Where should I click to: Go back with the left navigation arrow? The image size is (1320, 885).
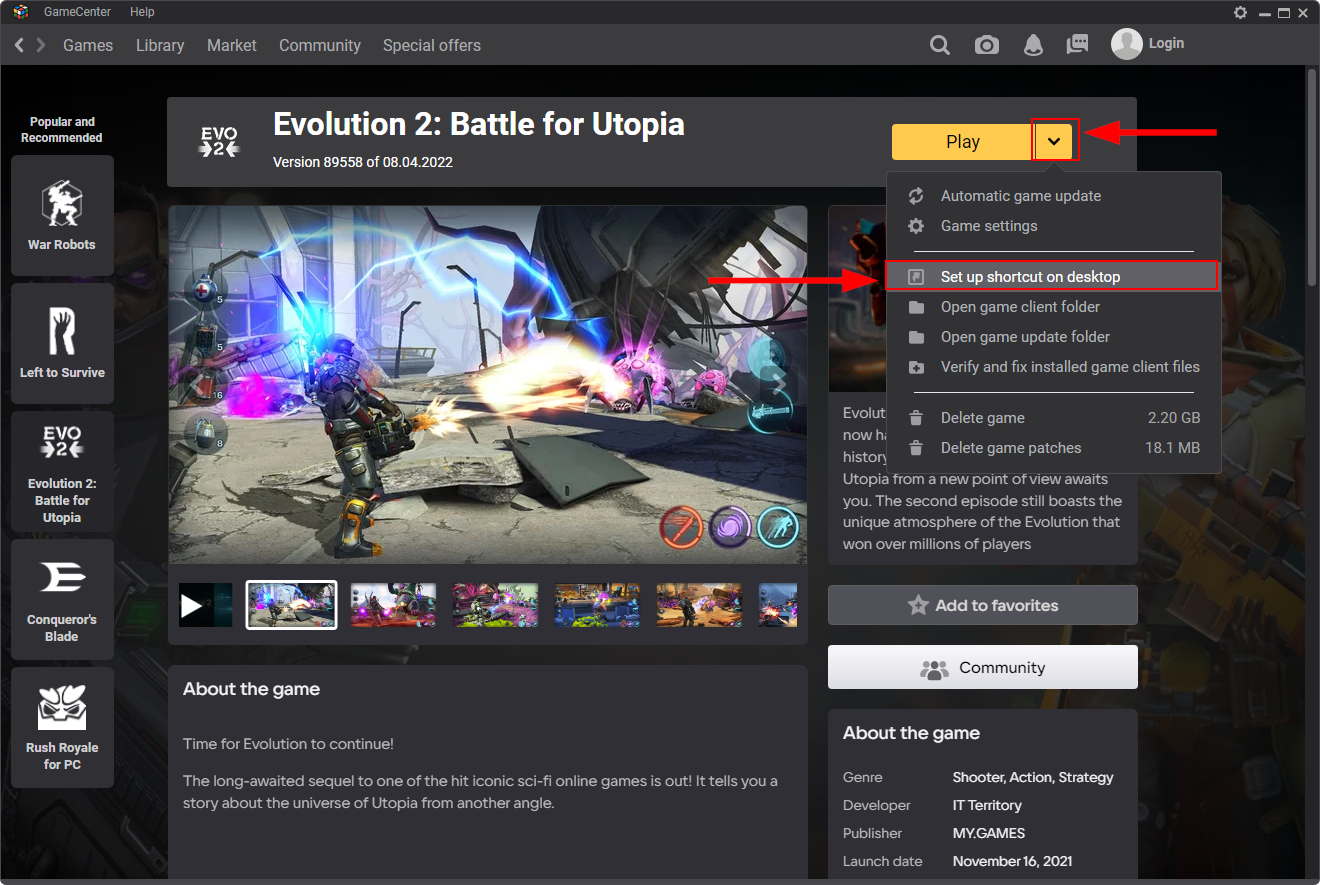tap(19, 45)
